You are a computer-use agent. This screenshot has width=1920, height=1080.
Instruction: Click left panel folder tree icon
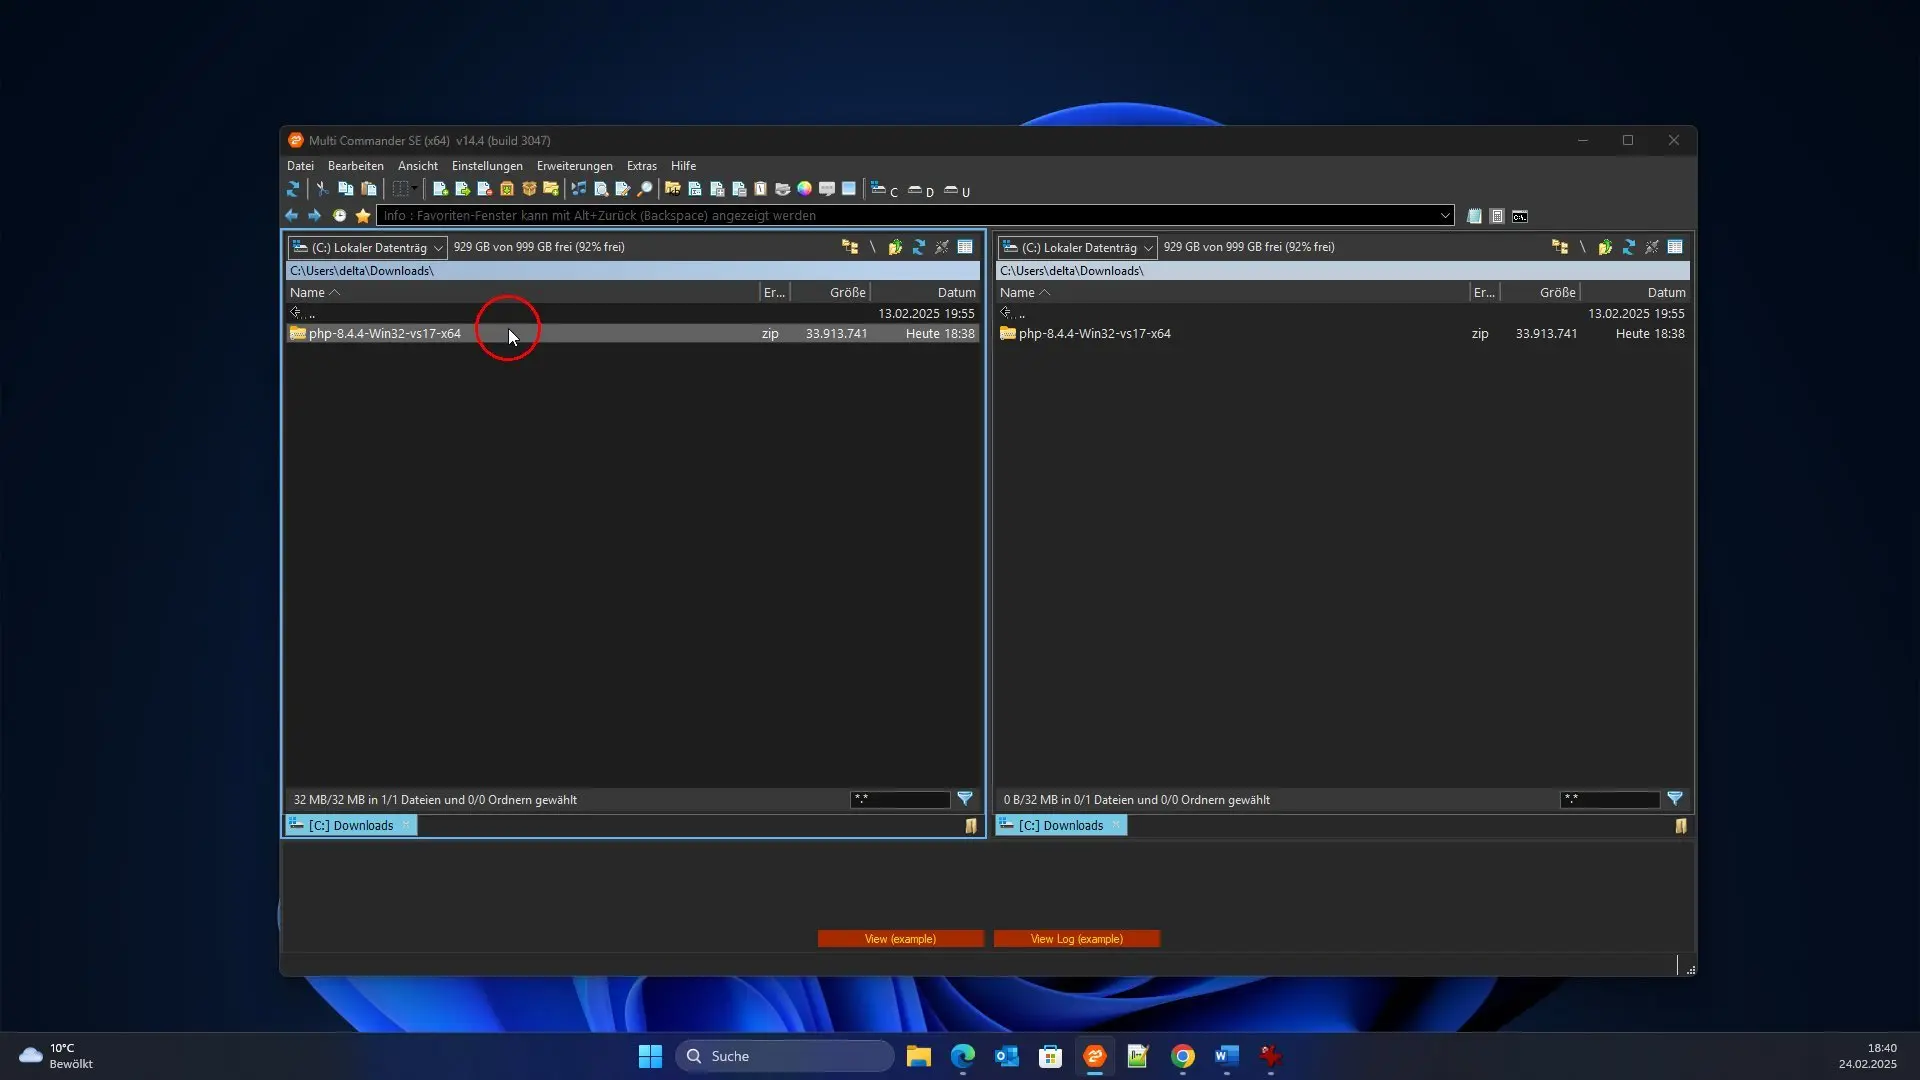850,247
